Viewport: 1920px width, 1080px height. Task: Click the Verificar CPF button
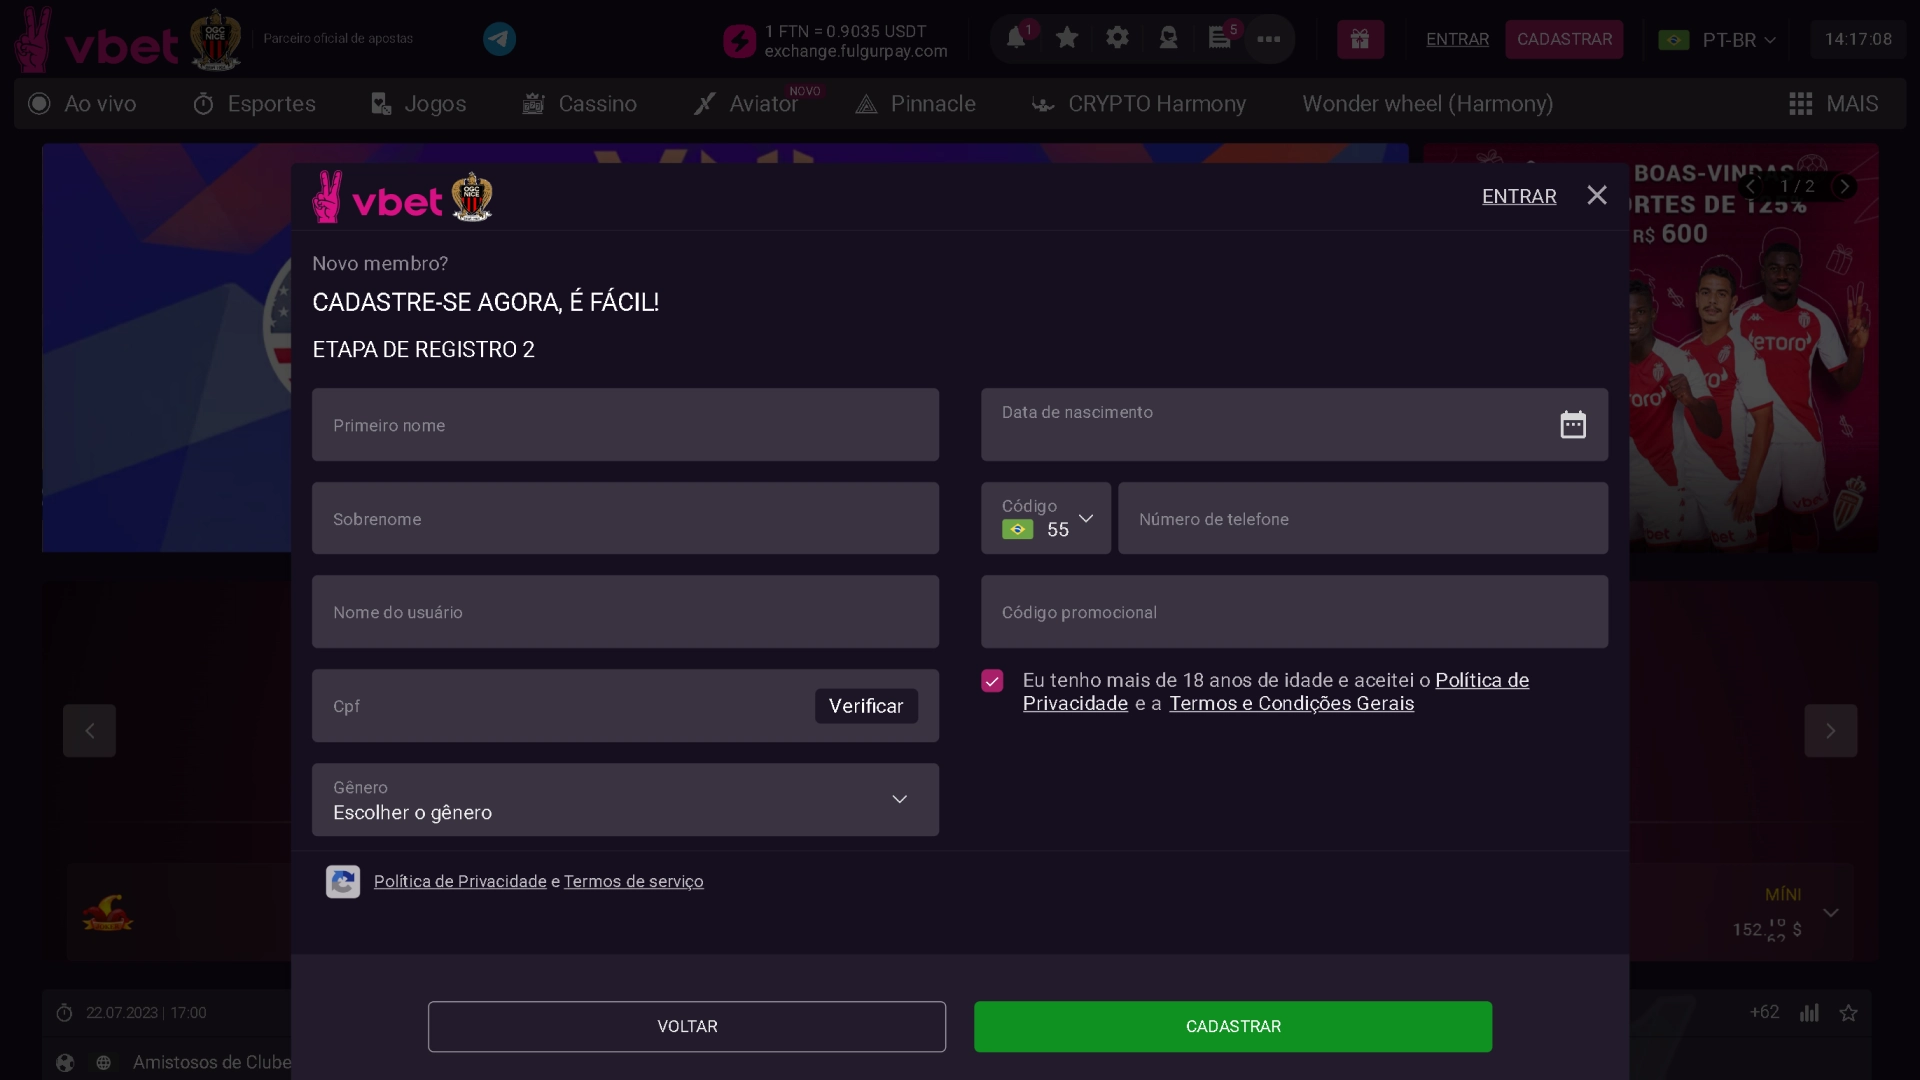pos(866,706)
